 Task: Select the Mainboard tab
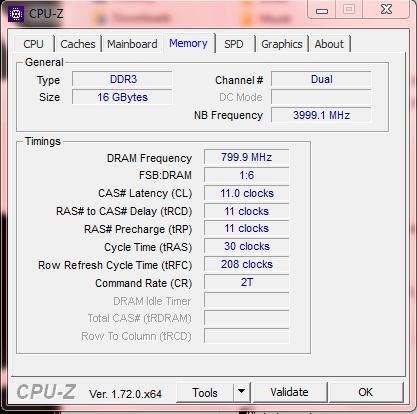(x=132, y=44)
